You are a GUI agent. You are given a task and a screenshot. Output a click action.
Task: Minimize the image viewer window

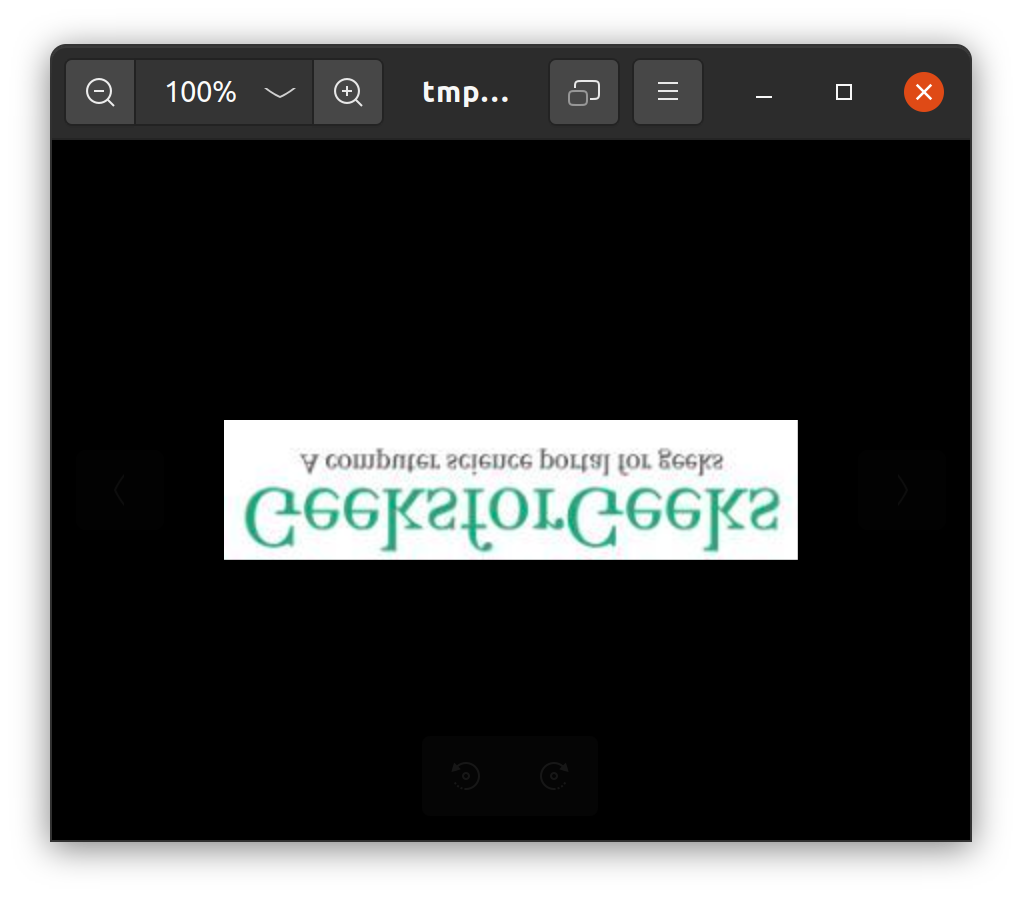click(x=764, y=93)
